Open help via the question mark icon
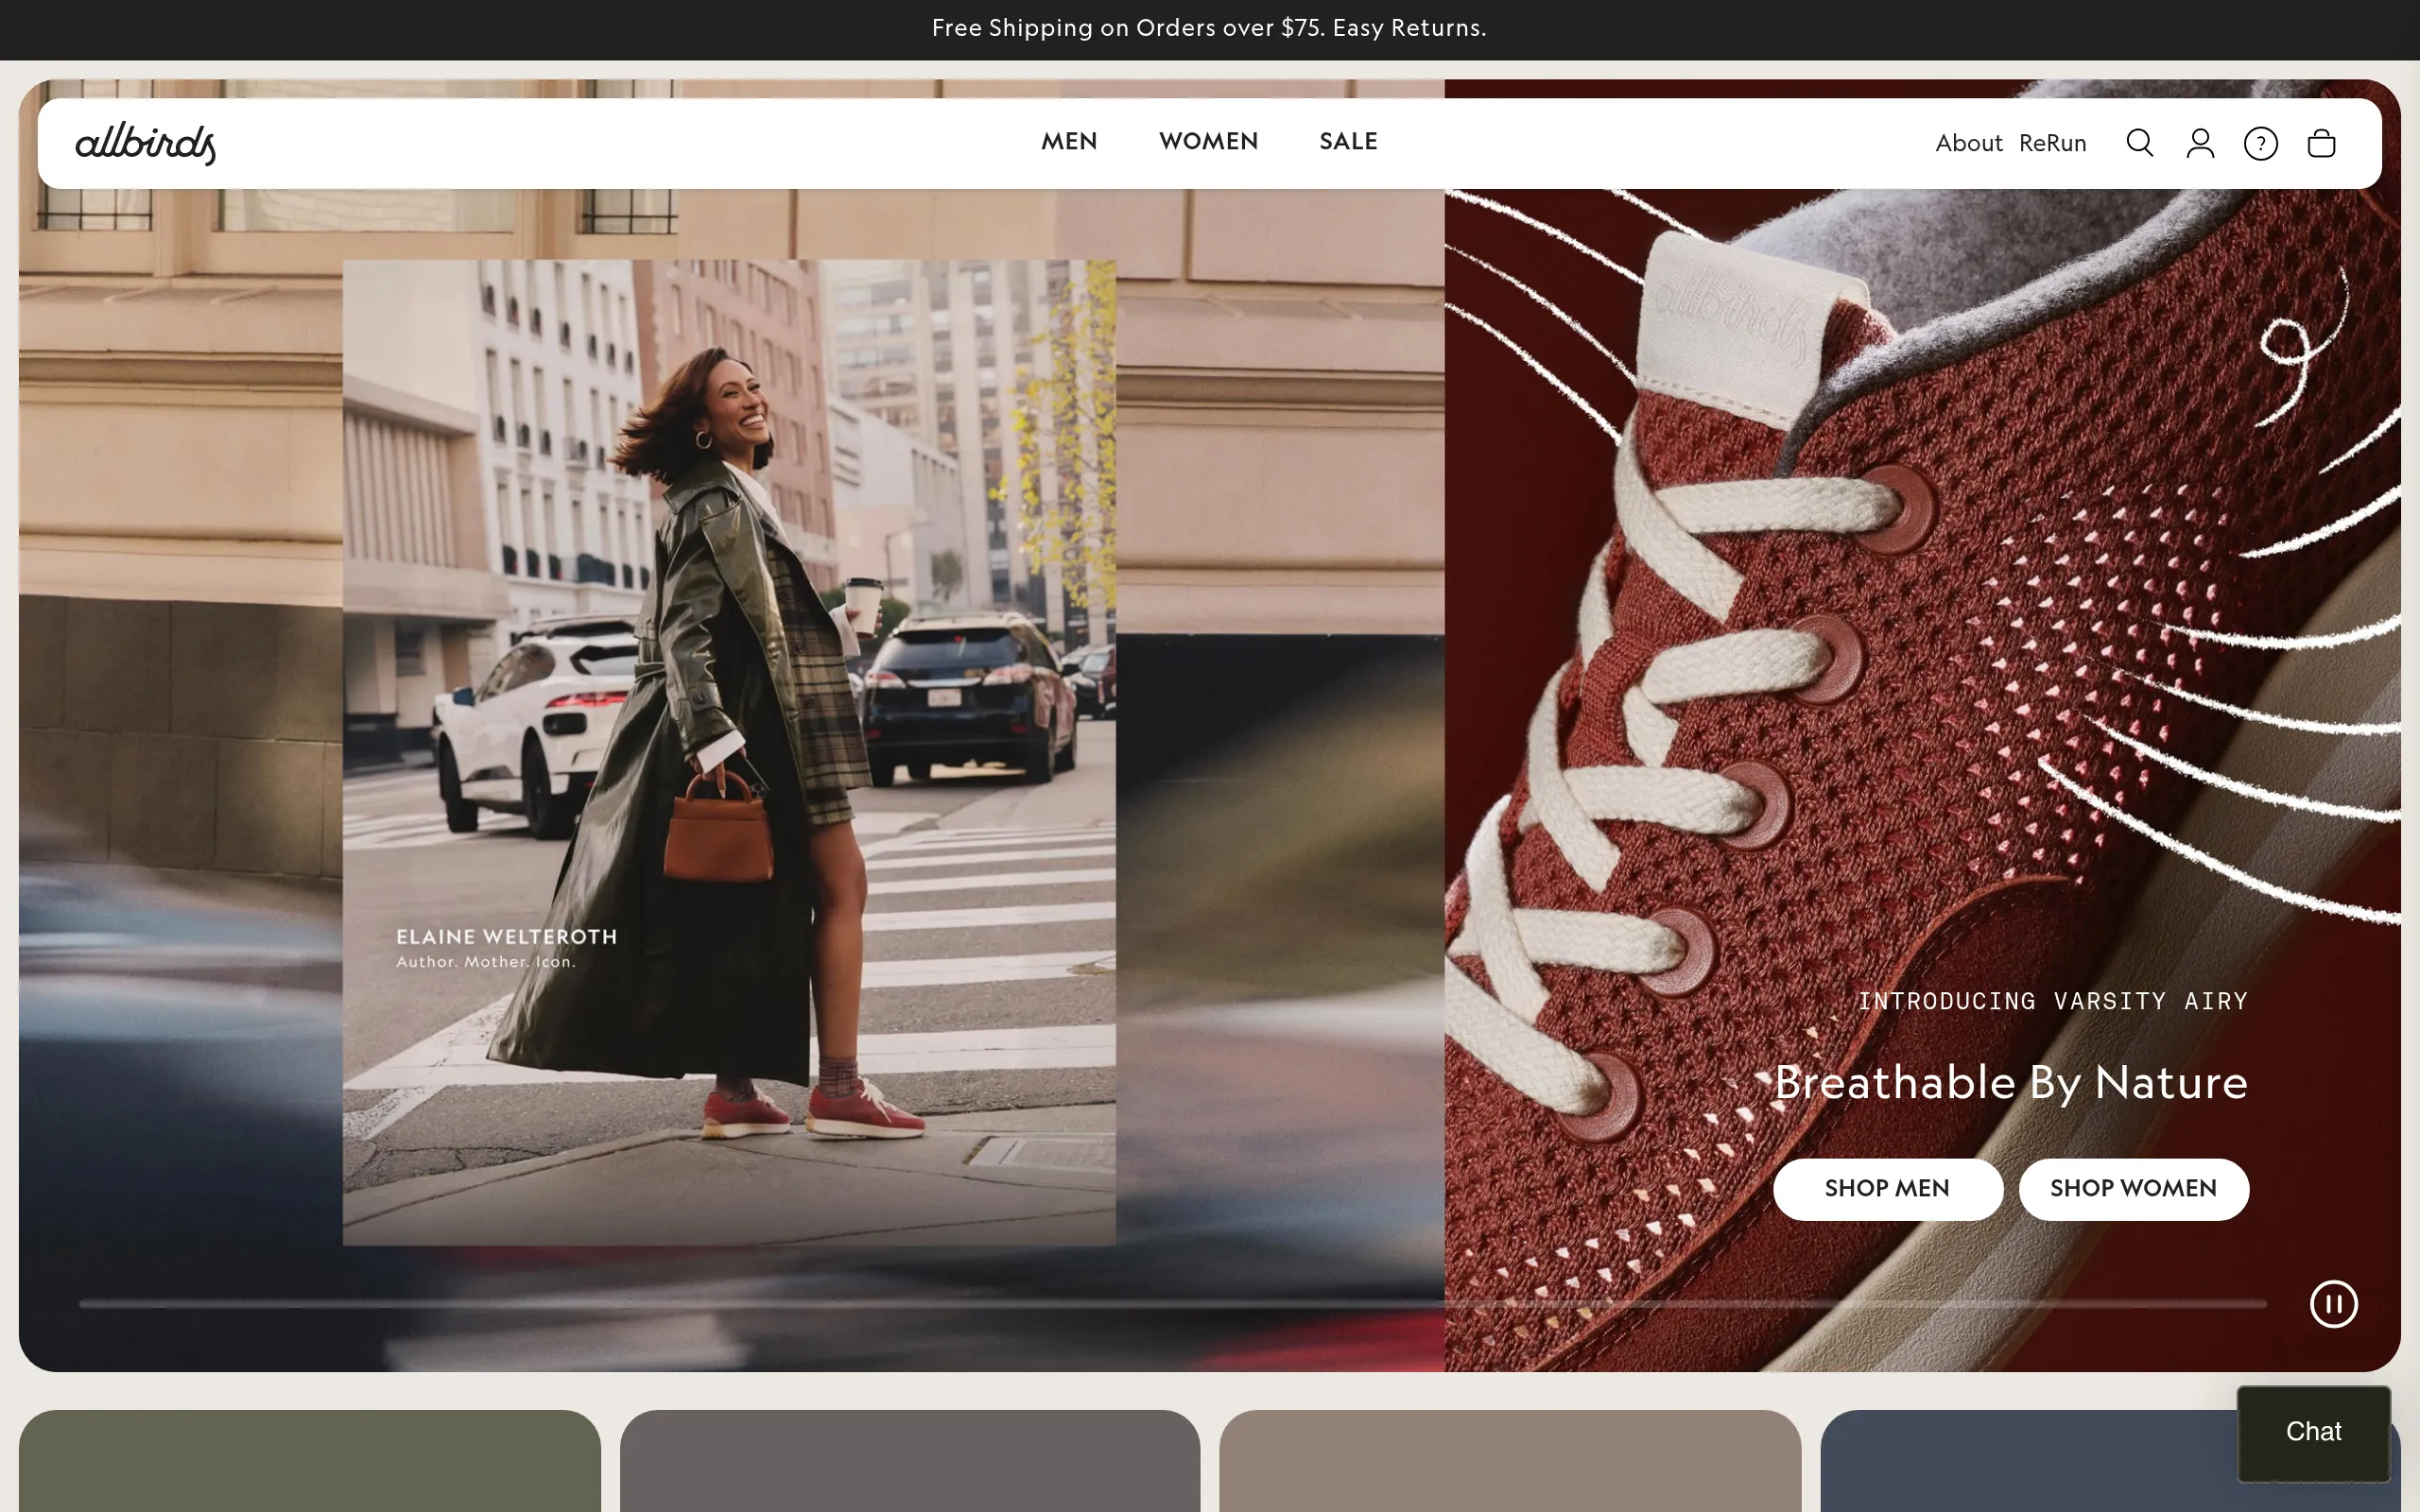The image size is (2420, 1512). tap(2261, 143)
